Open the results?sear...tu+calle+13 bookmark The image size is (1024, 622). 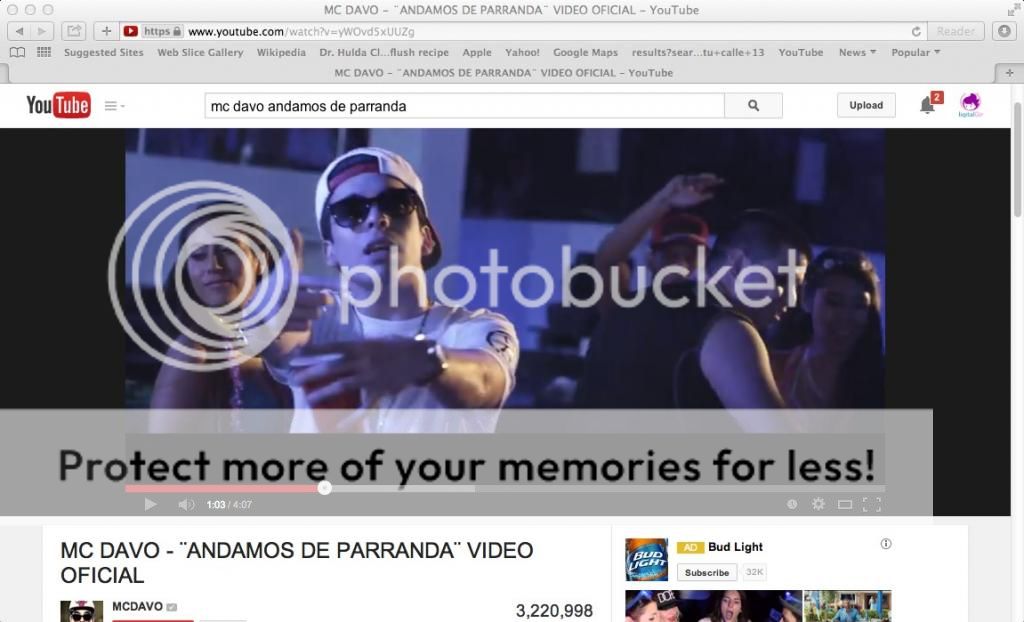pos(697,52)
